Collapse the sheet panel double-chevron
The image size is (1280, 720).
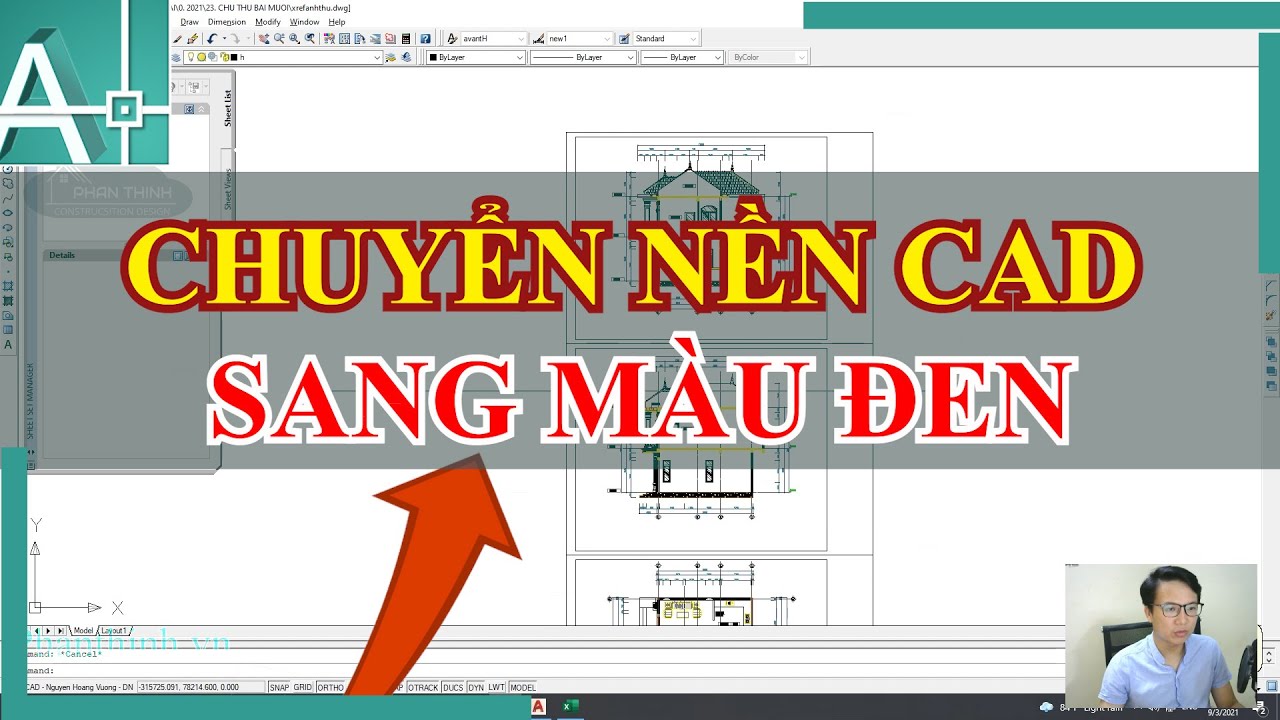click(202, 109)
